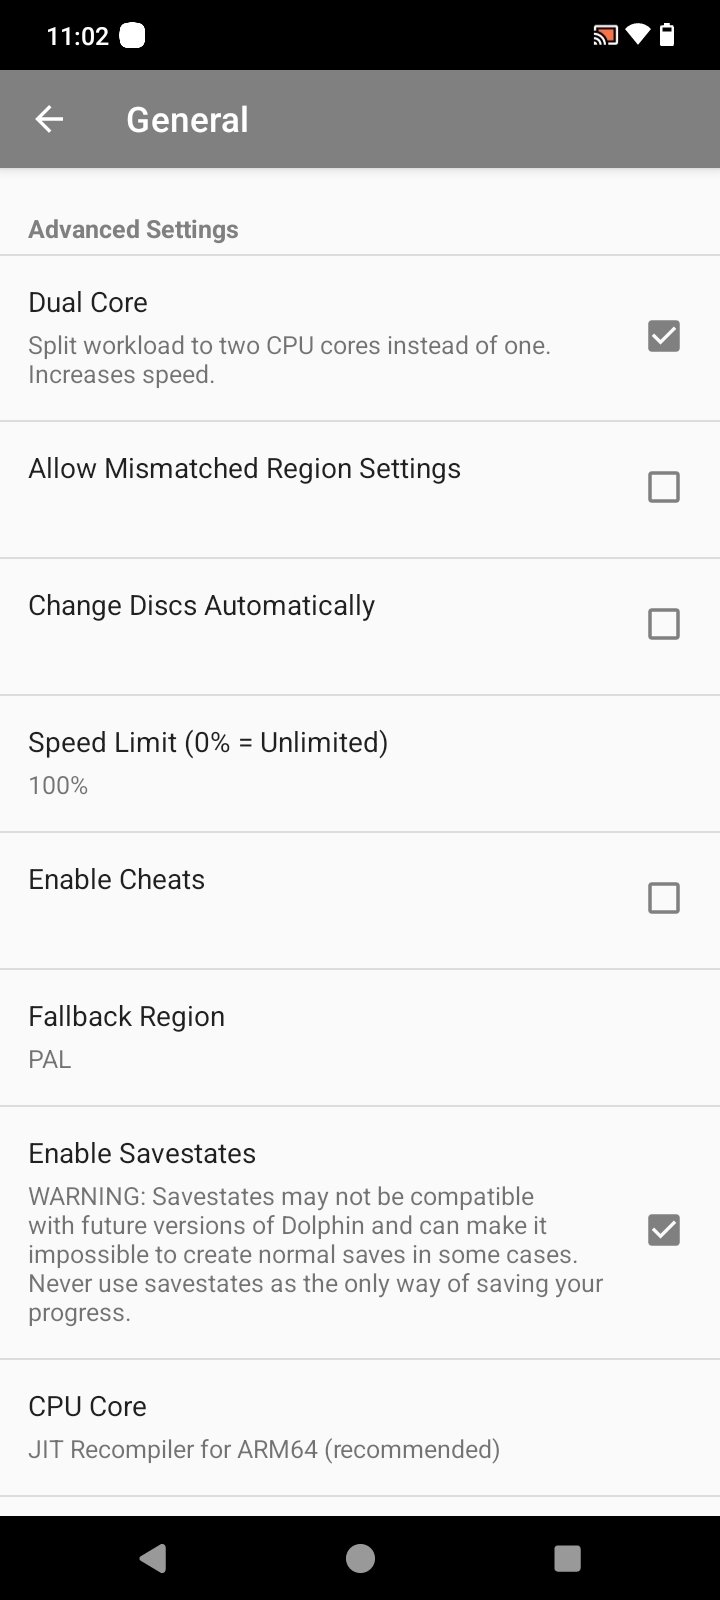The image size is (720, 1600).
Task: Tap the Dual Core setting label
Action: pos(88,302)
